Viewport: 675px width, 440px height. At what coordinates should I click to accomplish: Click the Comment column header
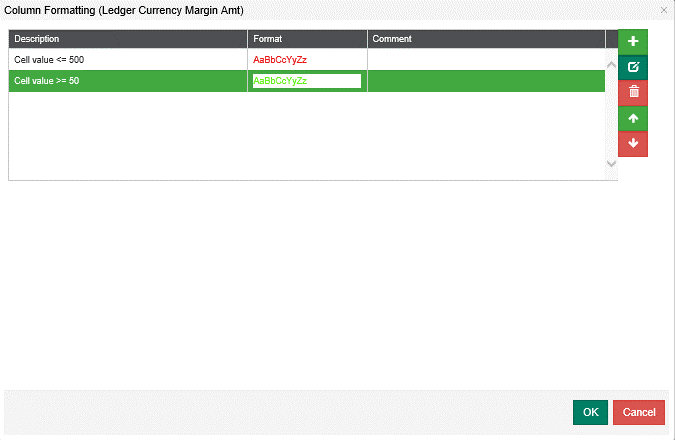[x=485, y=39]
